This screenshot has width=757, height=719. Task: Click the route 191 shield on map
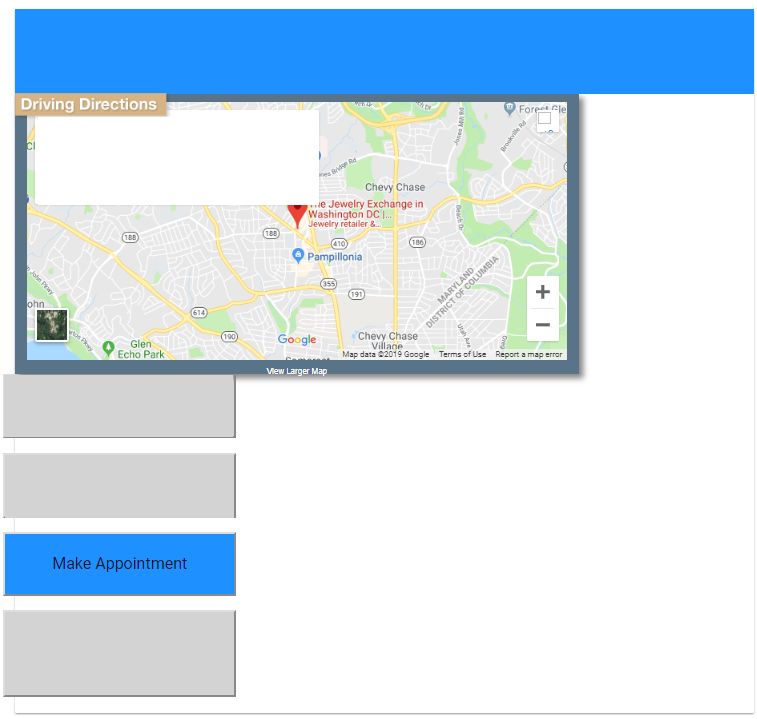356,294
